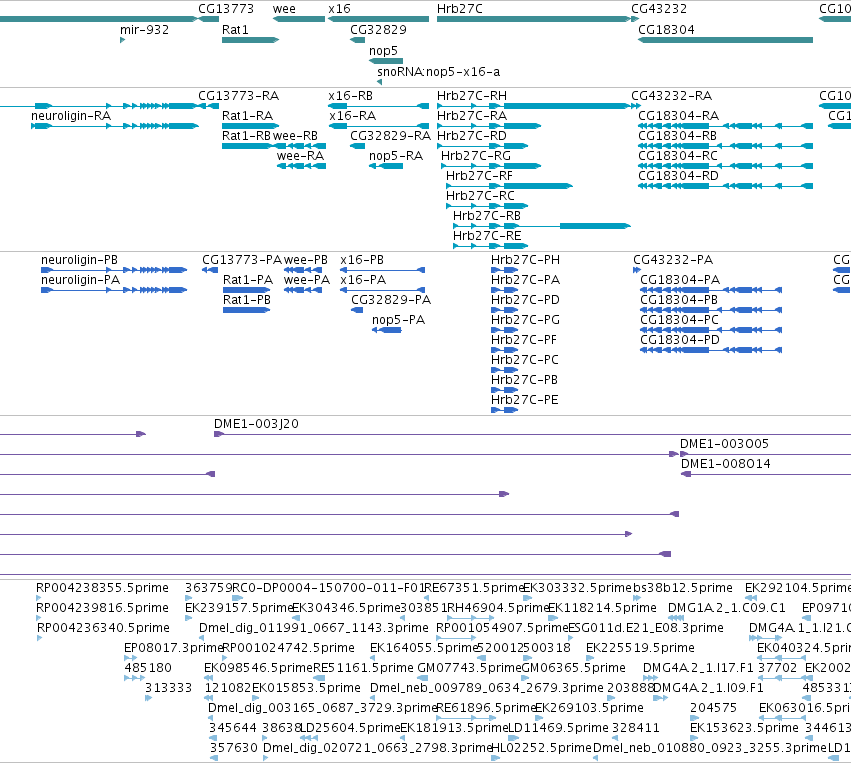Click the Hrb27C-RC transcript label
This screenshot has width=851, height=763.
(480, 196)
